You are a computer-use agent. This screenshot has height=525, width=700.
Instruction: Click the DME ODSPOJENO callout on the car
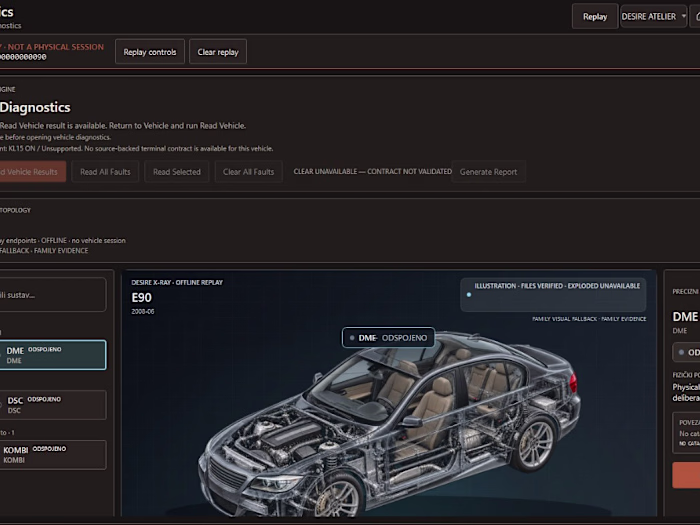coord(388,338)
